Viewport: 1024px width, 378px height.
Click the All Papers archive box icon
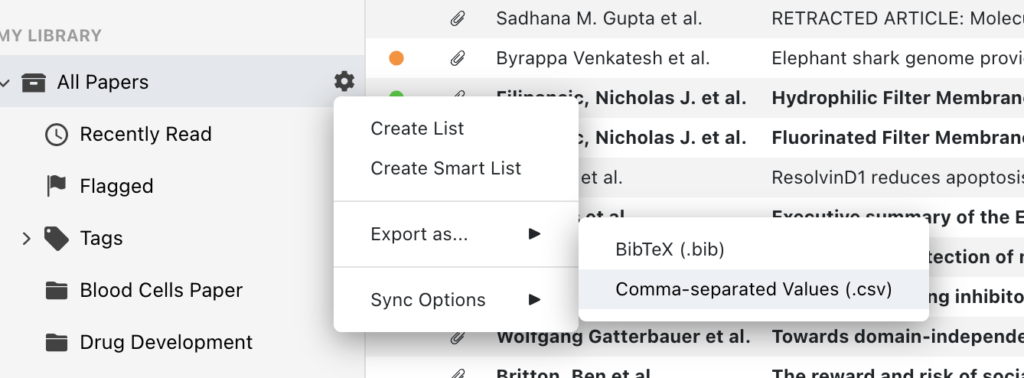33,82
